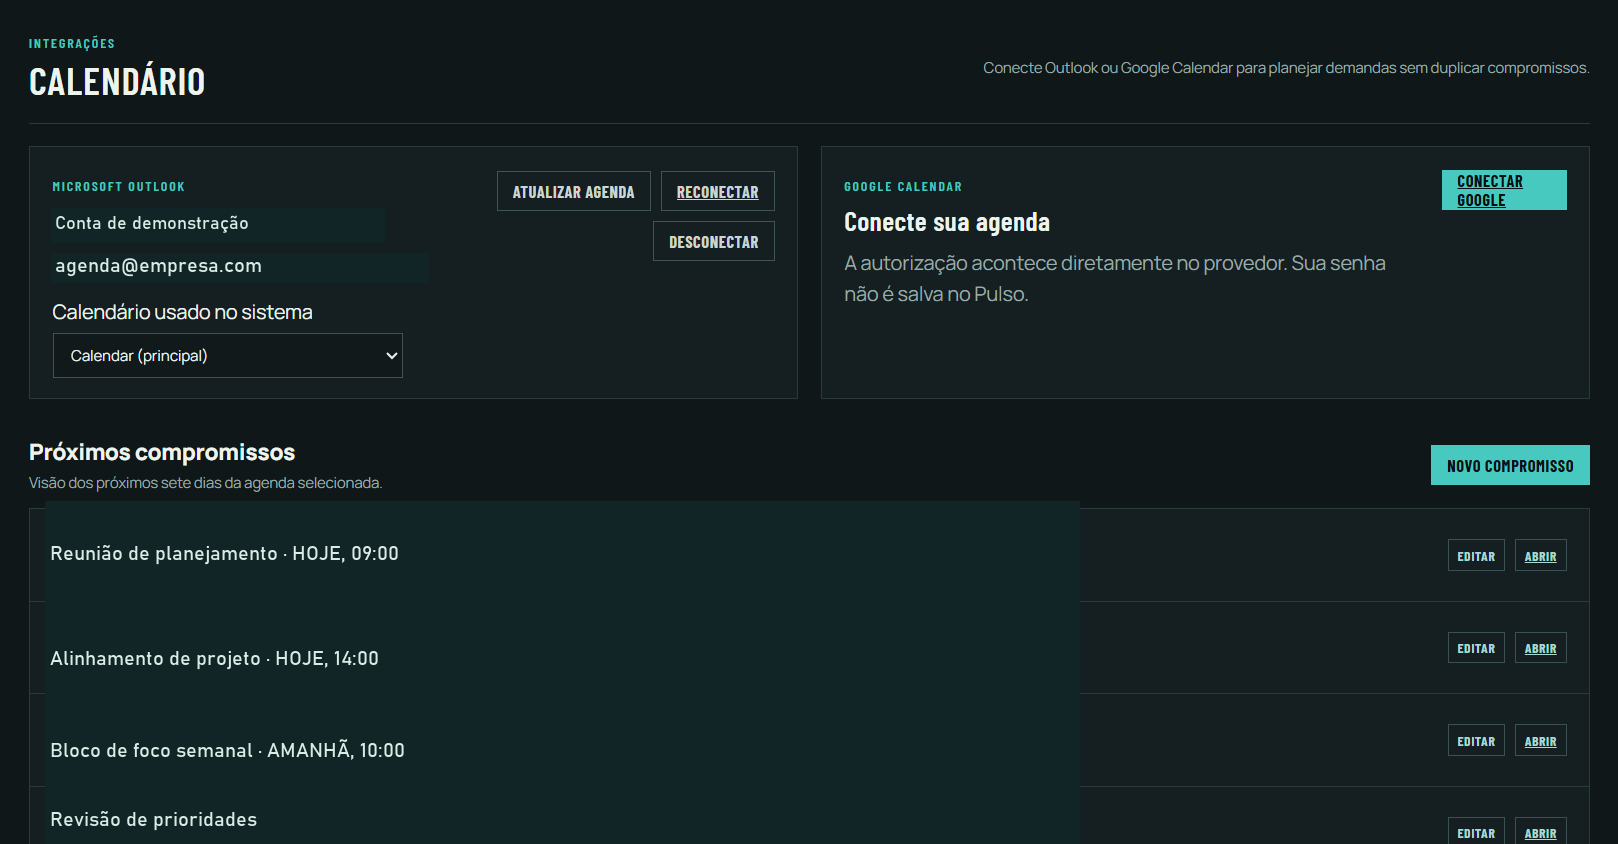Click the Conta de demonstração label

click(152, 223)
